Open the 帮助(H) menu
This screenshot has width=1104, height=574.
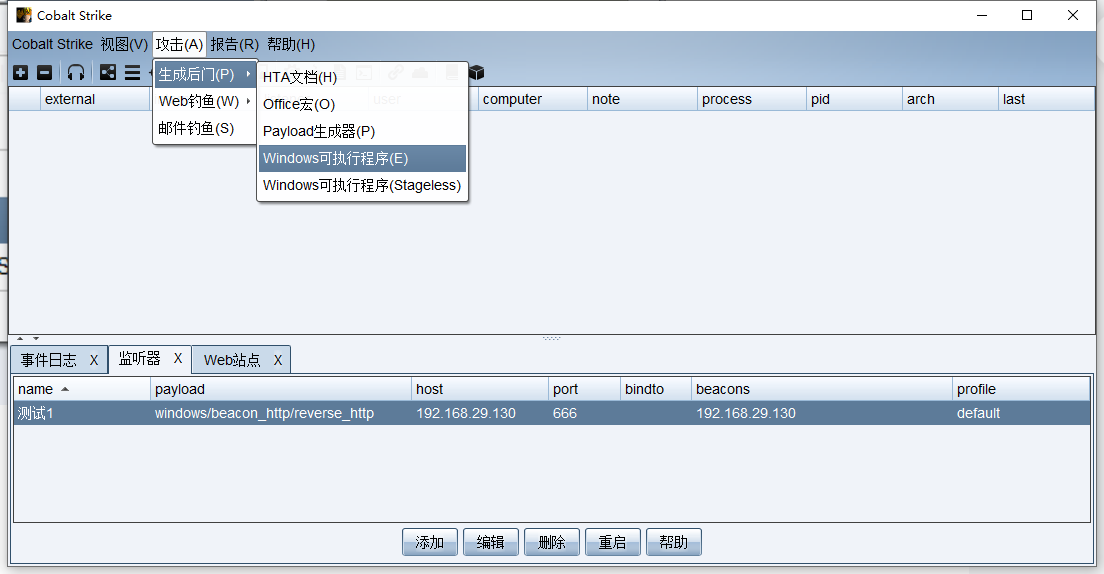tap(291, 44)
